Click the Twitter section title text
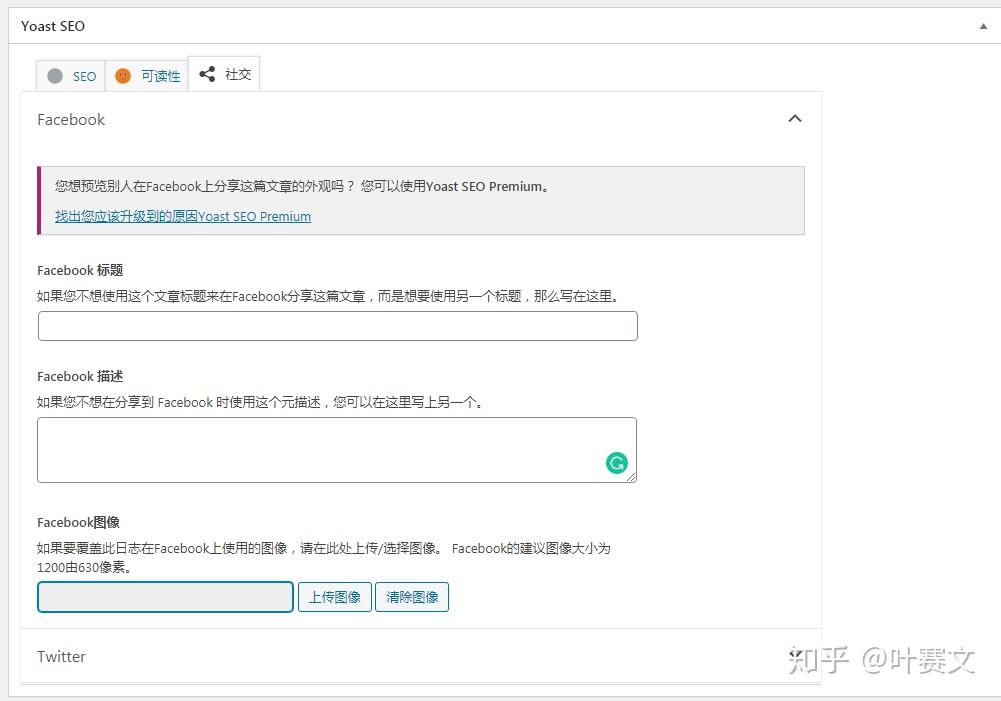 pos(61,656)
